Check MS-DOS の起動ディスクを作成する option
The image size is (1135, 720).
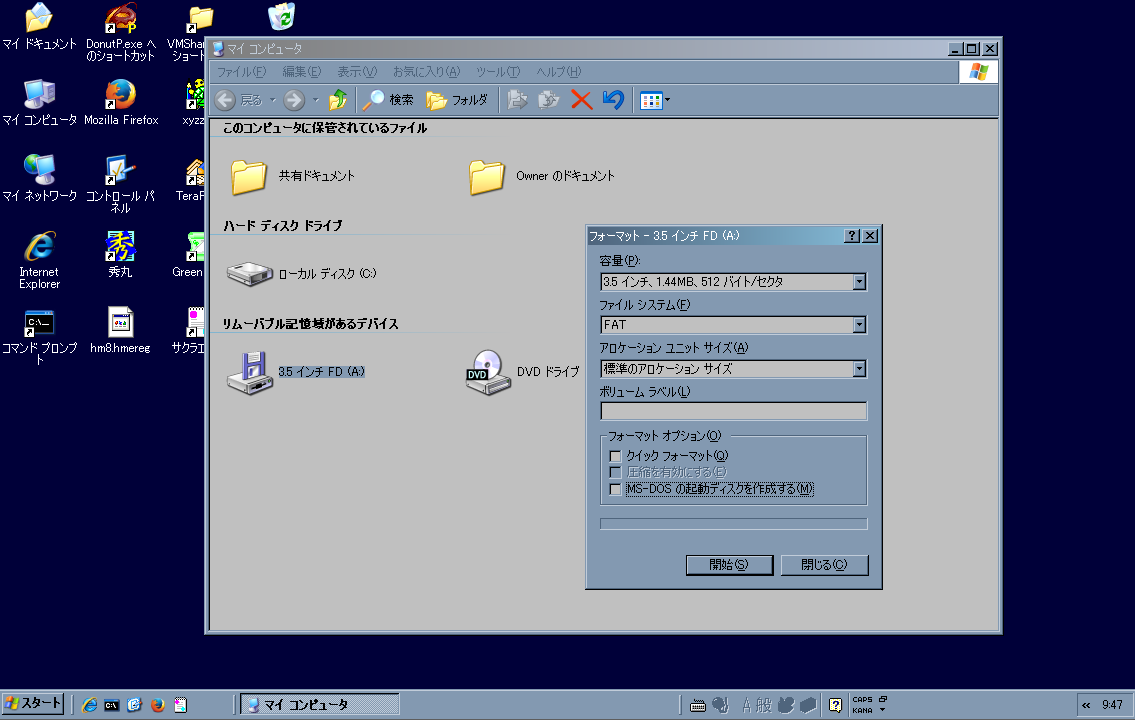tap(615, 489)
